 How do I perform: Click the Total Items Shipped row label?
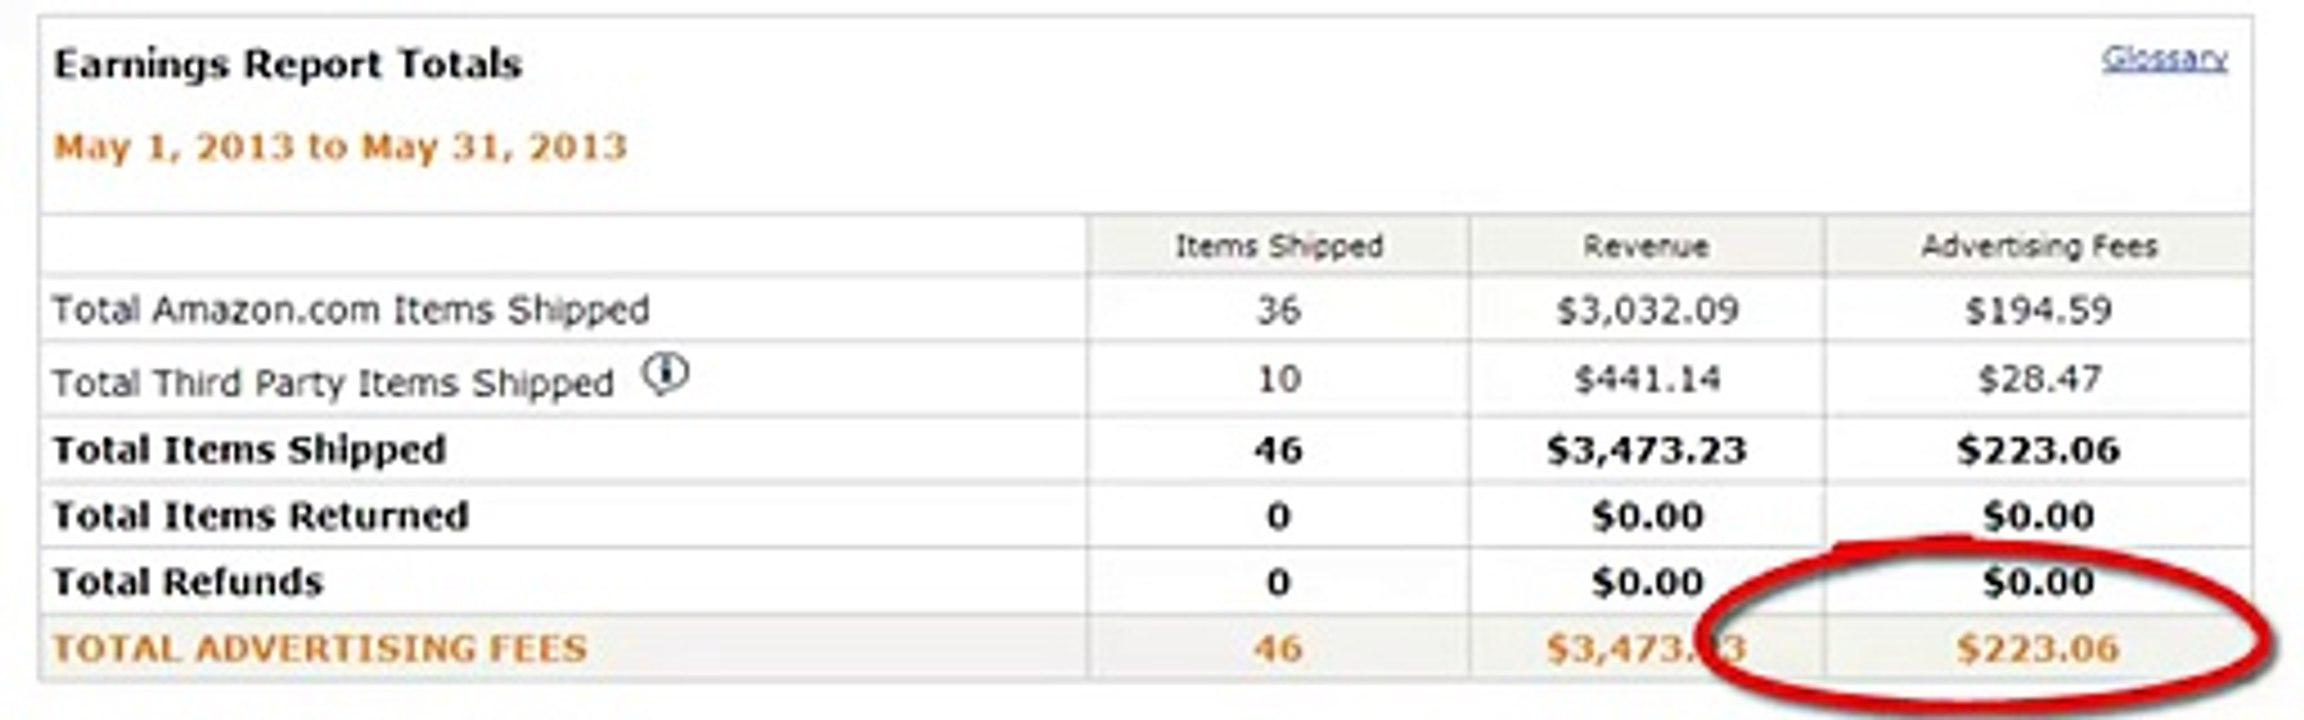[x=249, y=450]
